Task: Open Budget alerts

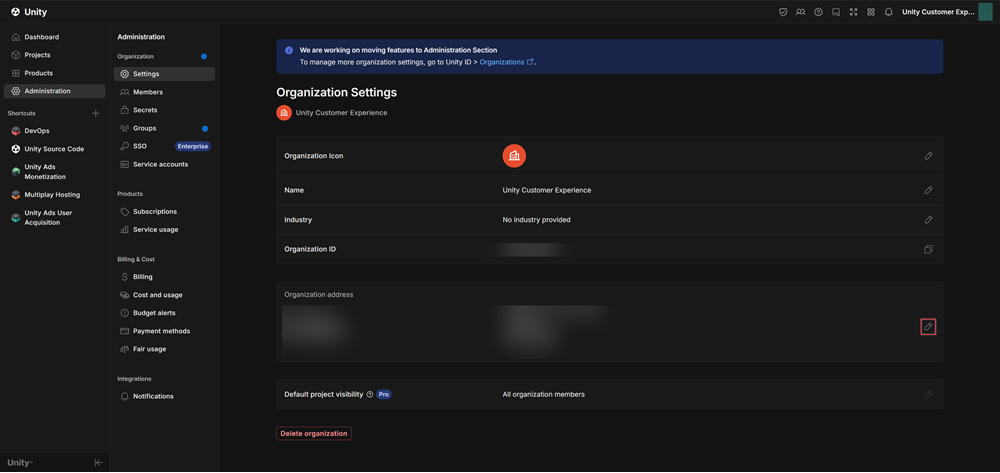Action: [164, 313]
